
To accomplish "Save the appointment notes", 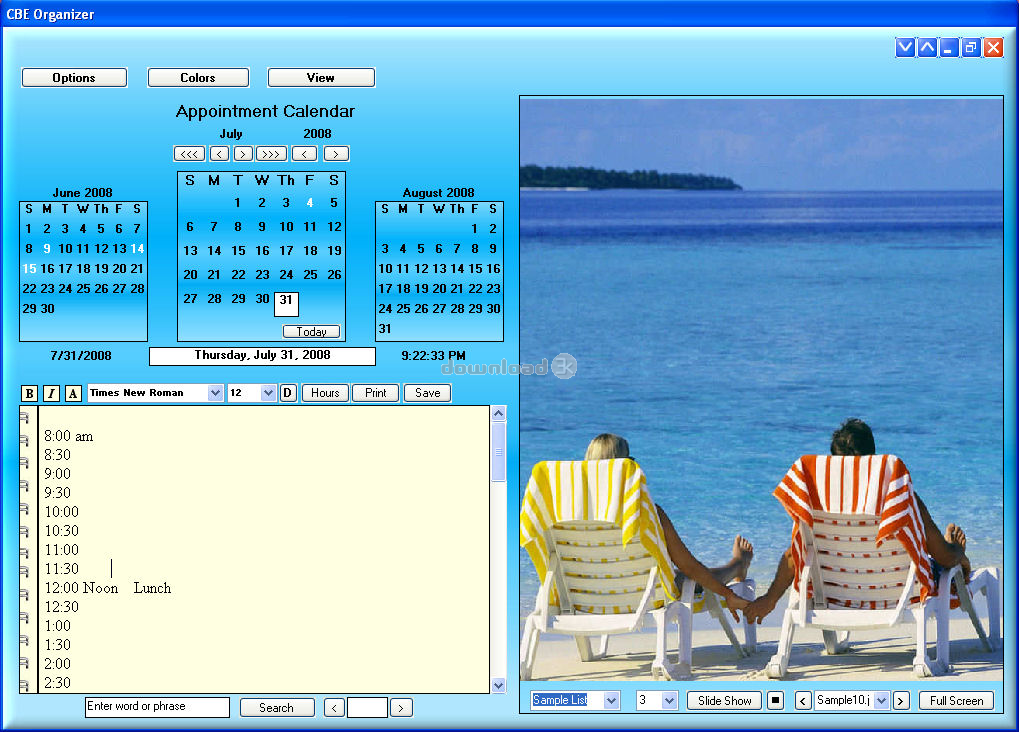I will coord(428,393).
